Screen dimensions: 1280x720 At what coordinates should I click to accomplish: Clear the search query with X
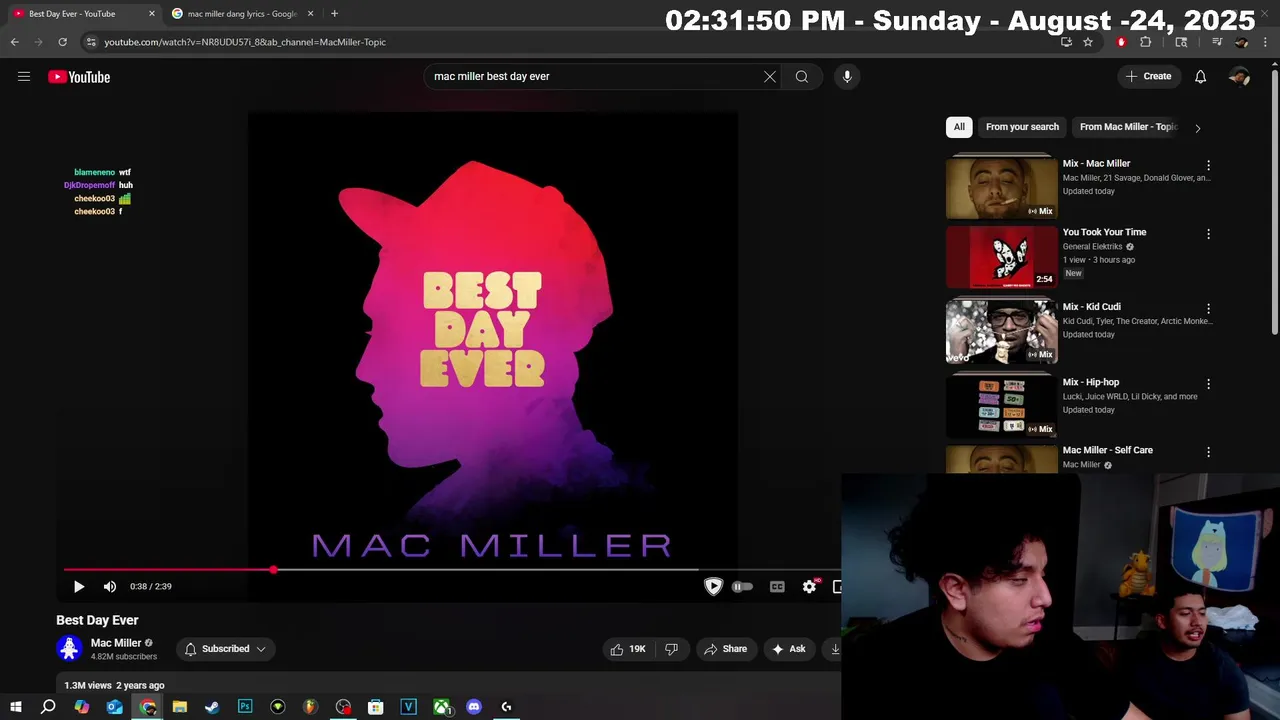[770, 76]
